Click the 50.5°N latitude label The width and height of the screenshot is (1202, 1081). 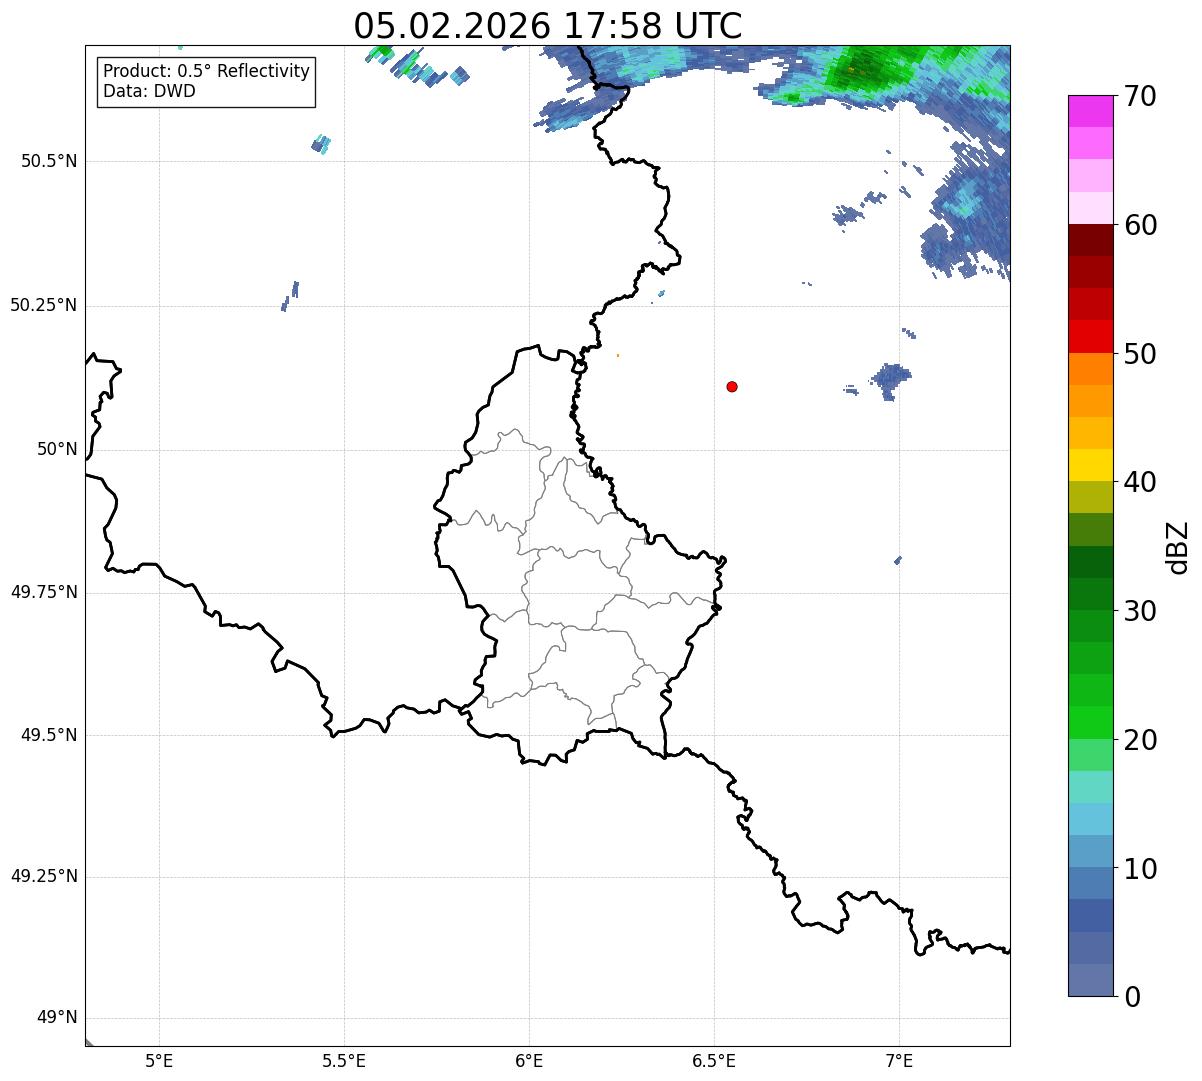pos(48,161)
